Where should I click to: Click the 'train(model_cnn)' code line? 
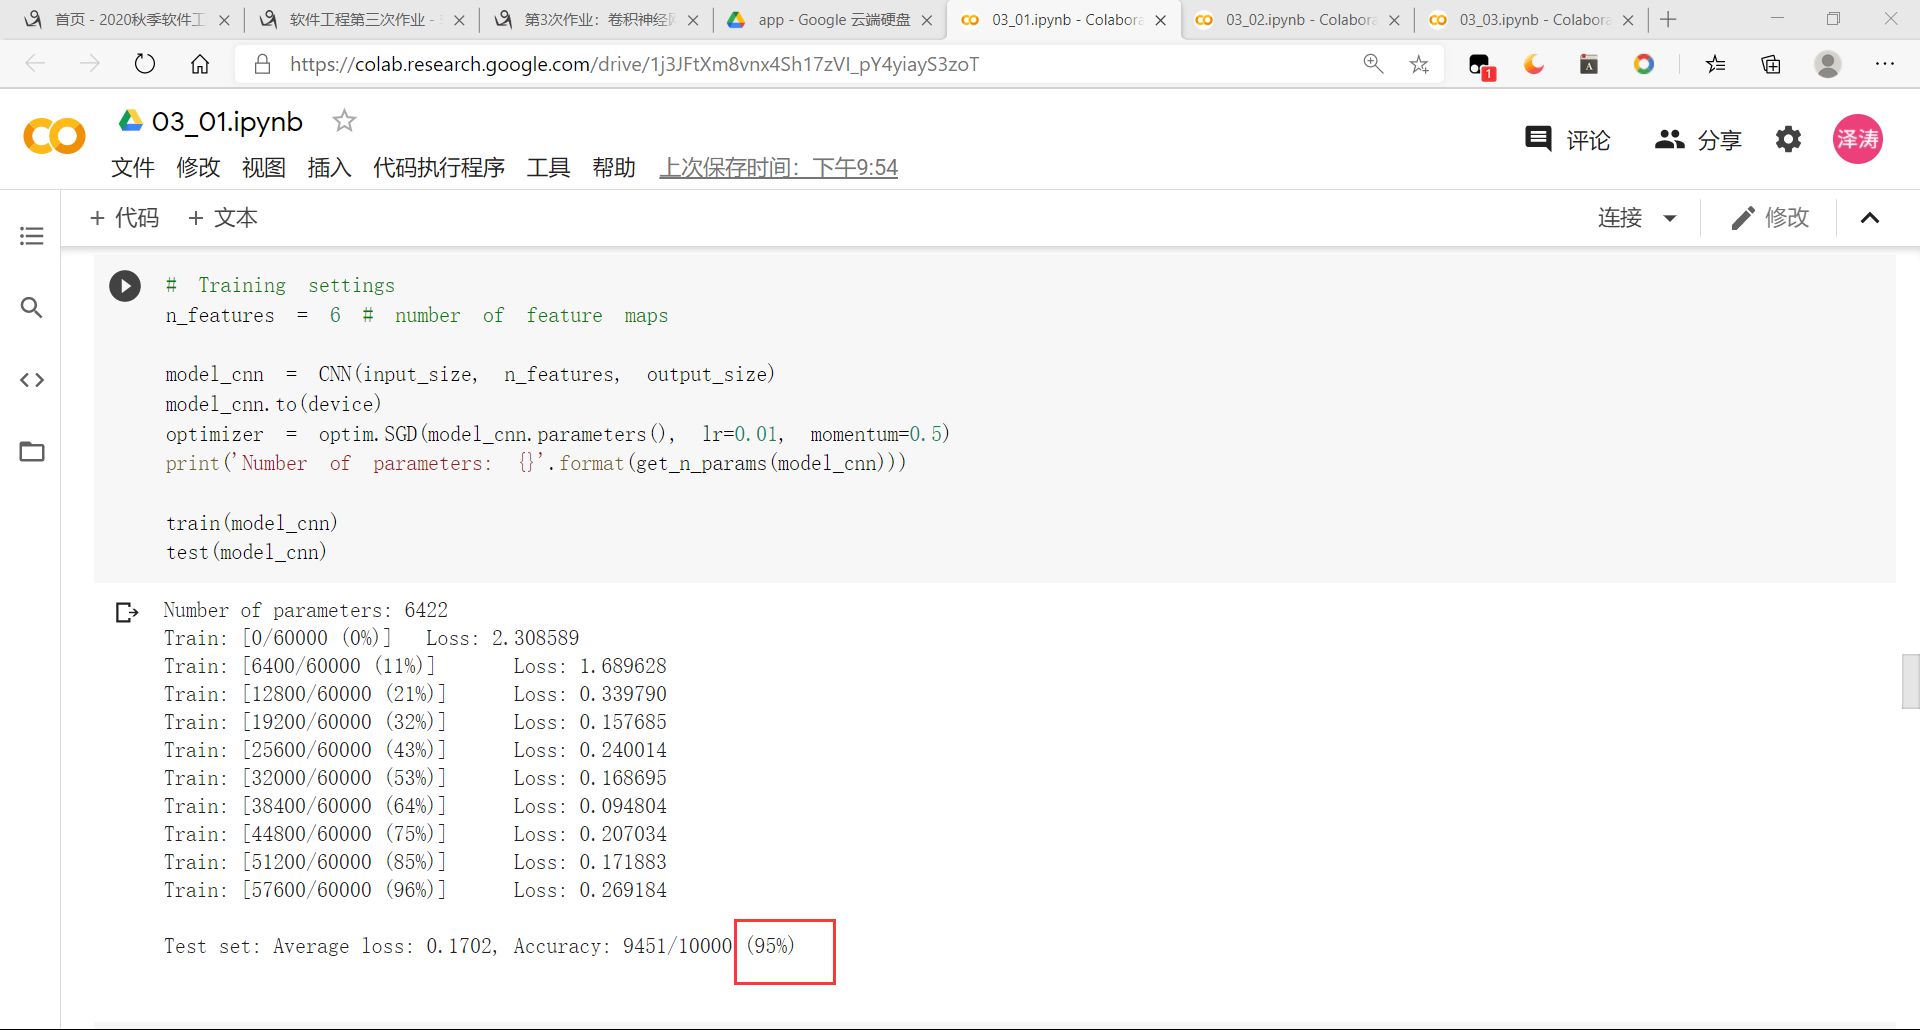point(252,523)
